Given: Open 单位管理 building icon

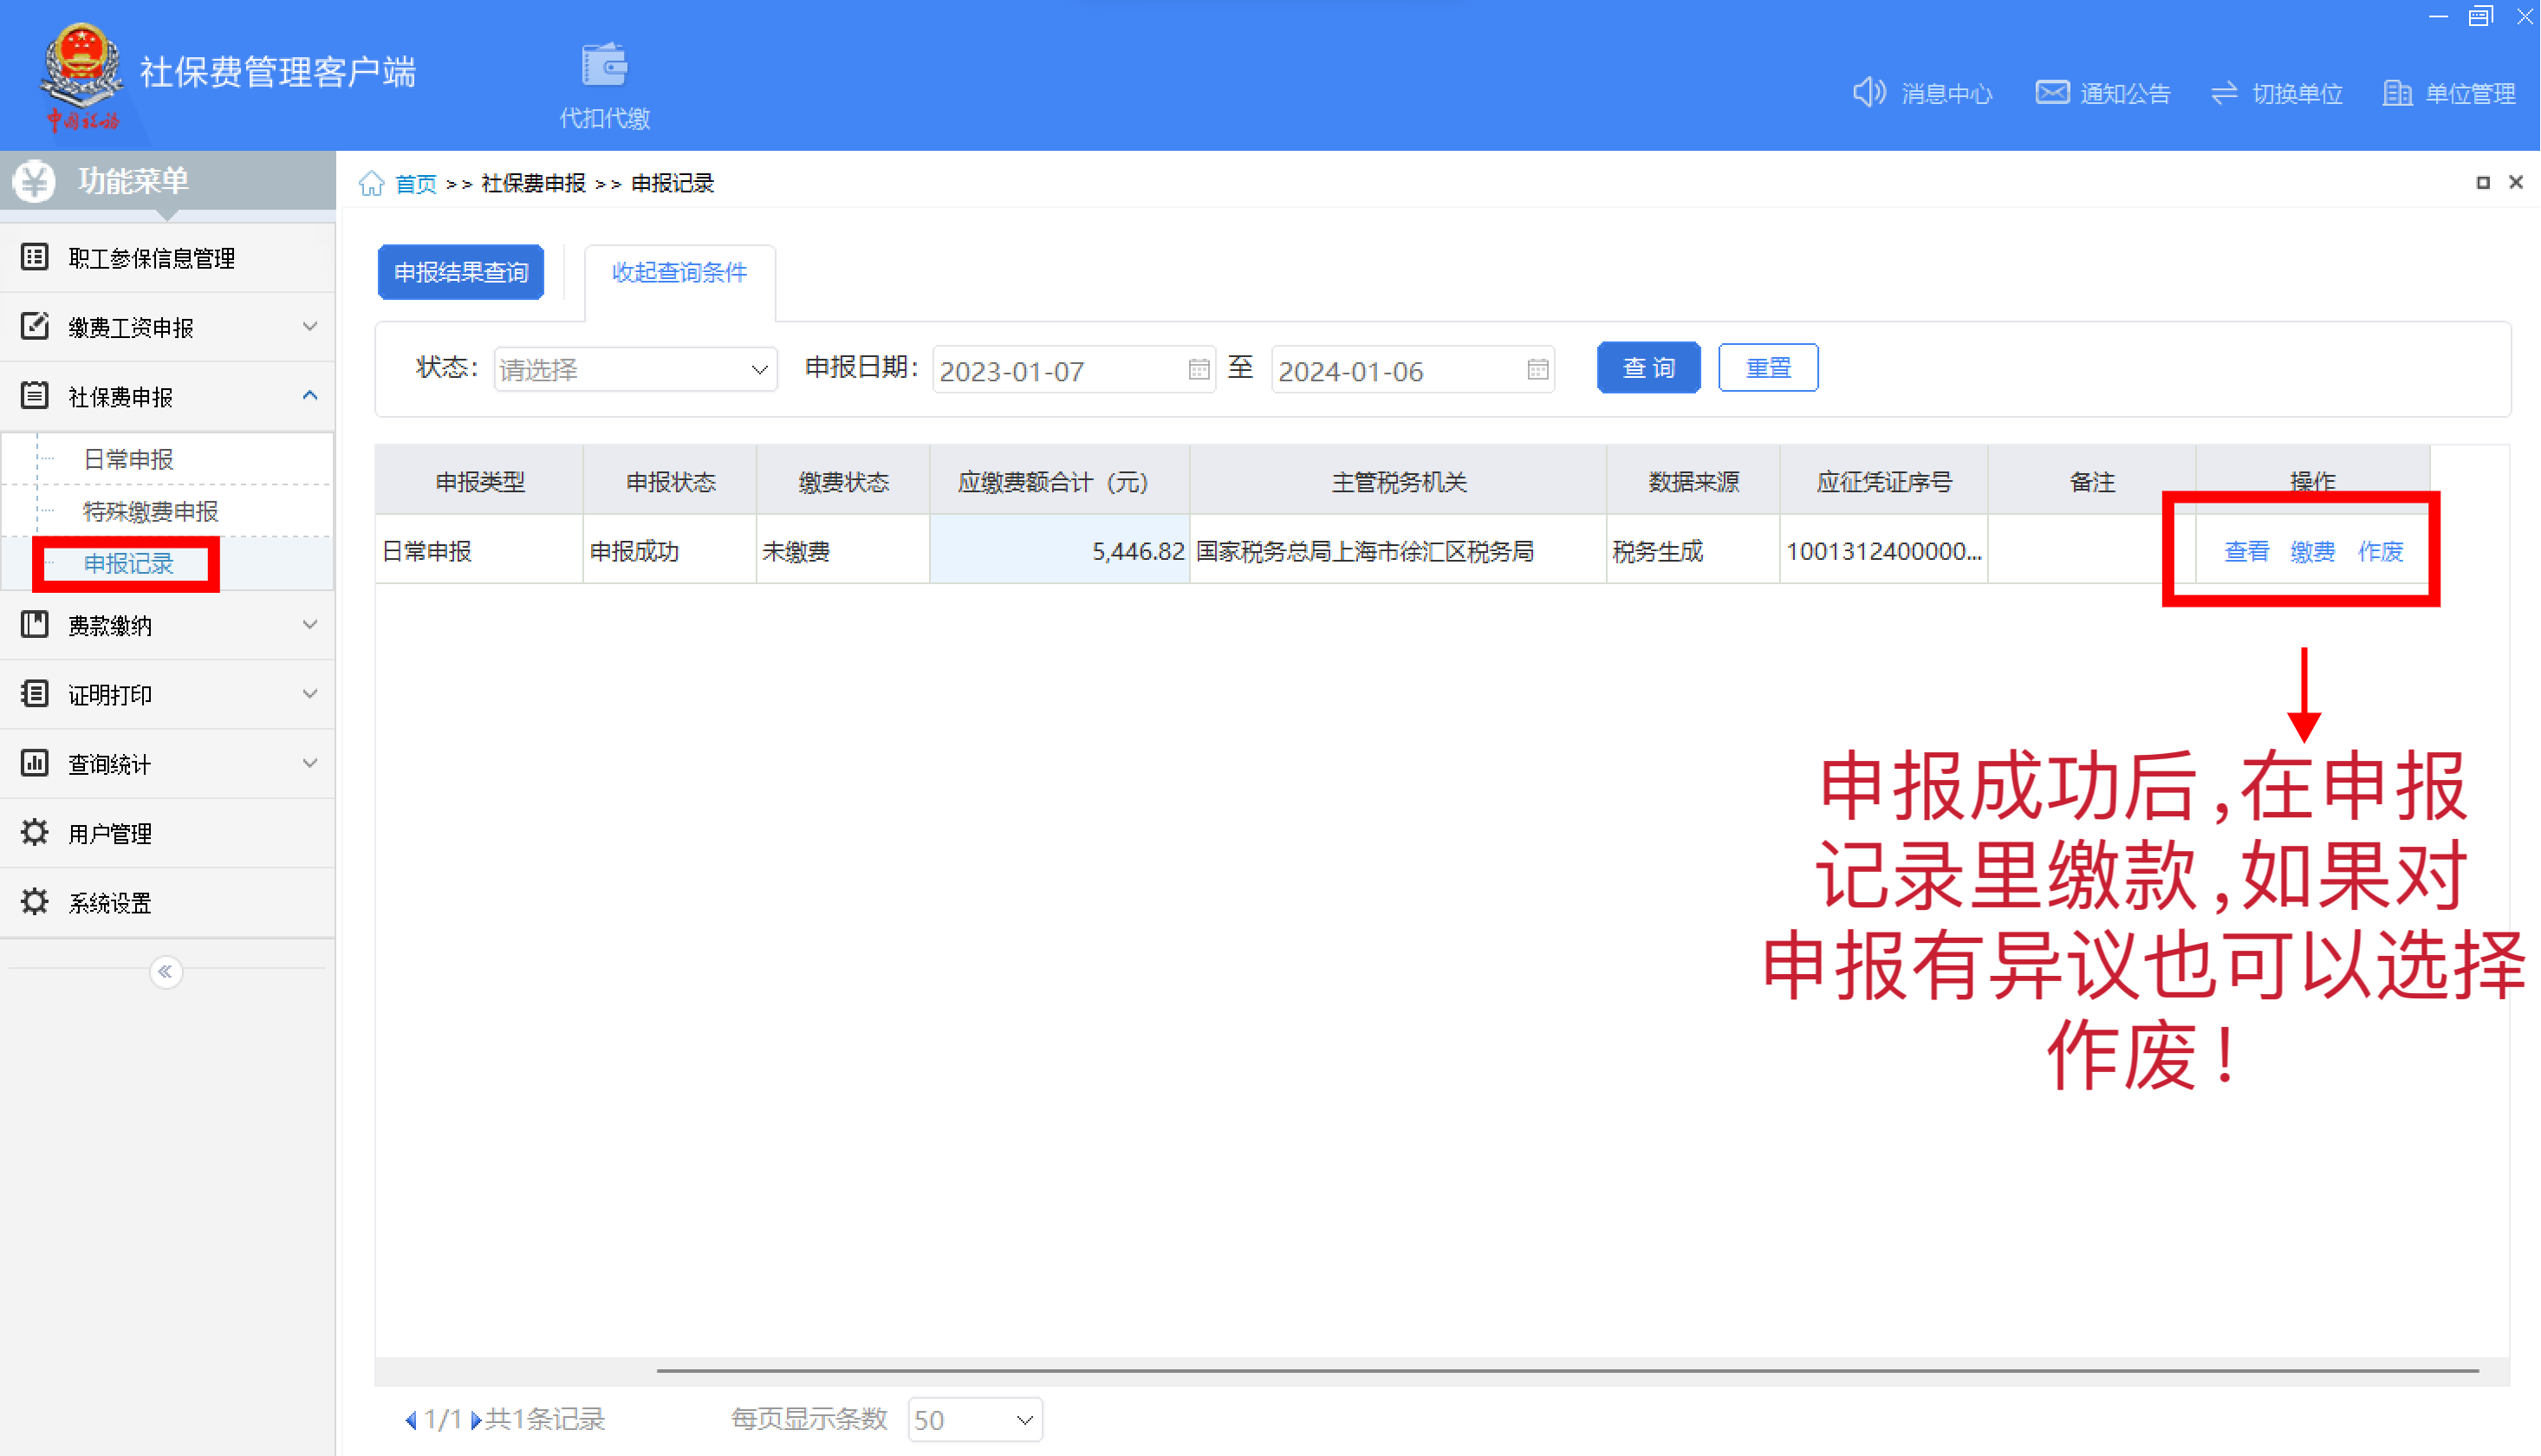Looking at the screenshot, I should 2397,93.
